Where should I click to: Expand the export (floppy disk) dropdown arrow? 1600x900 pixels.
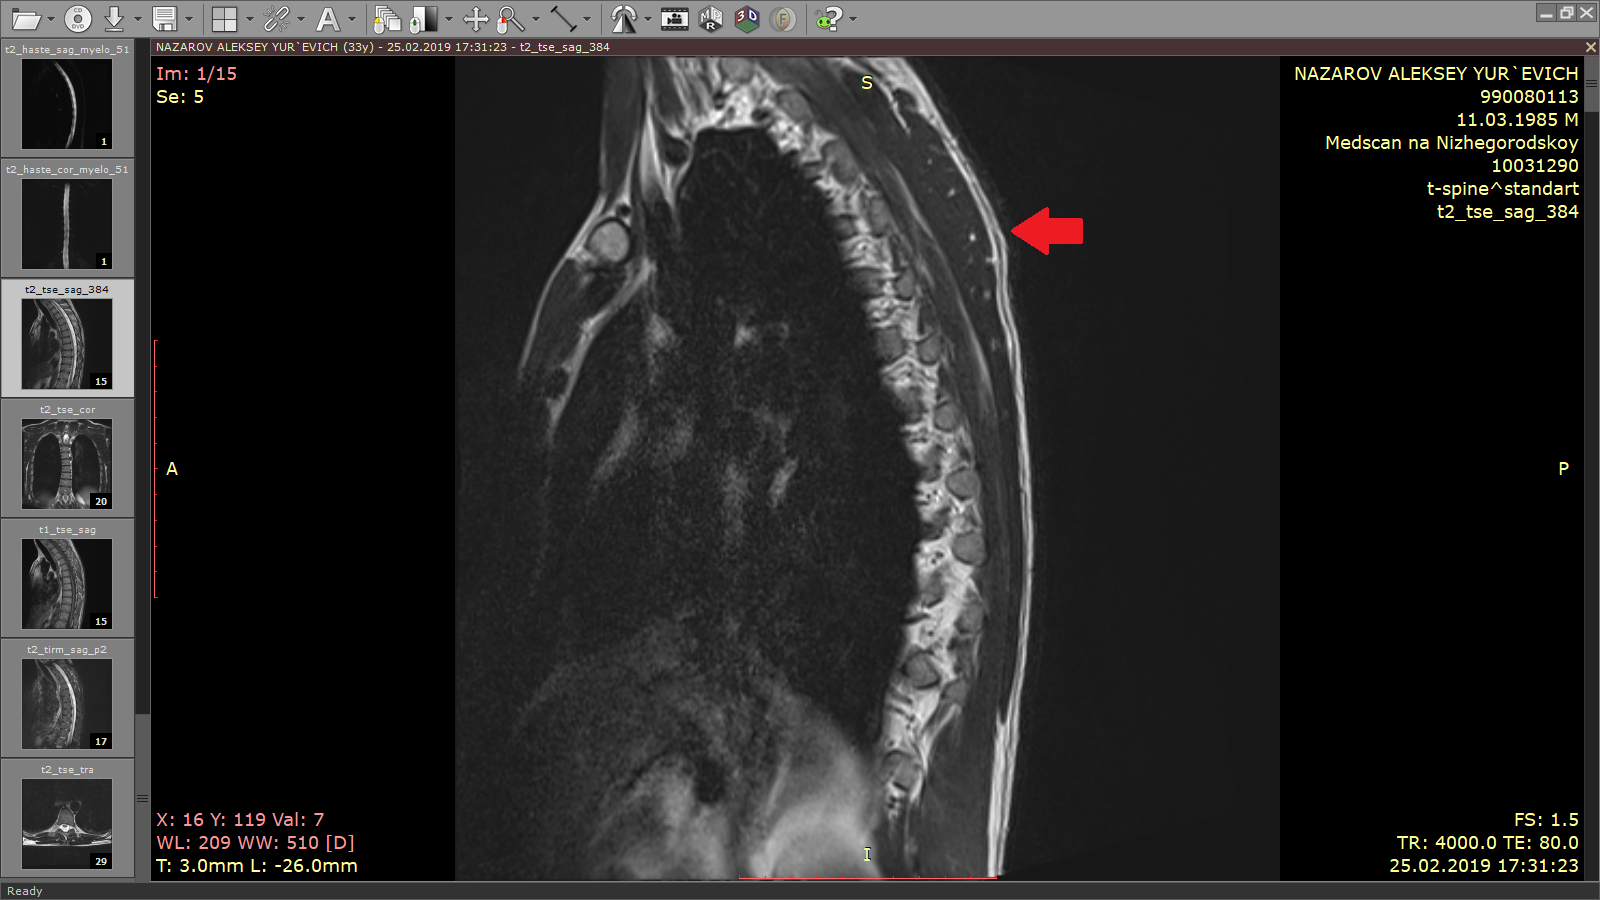click(x=188, y=19)
